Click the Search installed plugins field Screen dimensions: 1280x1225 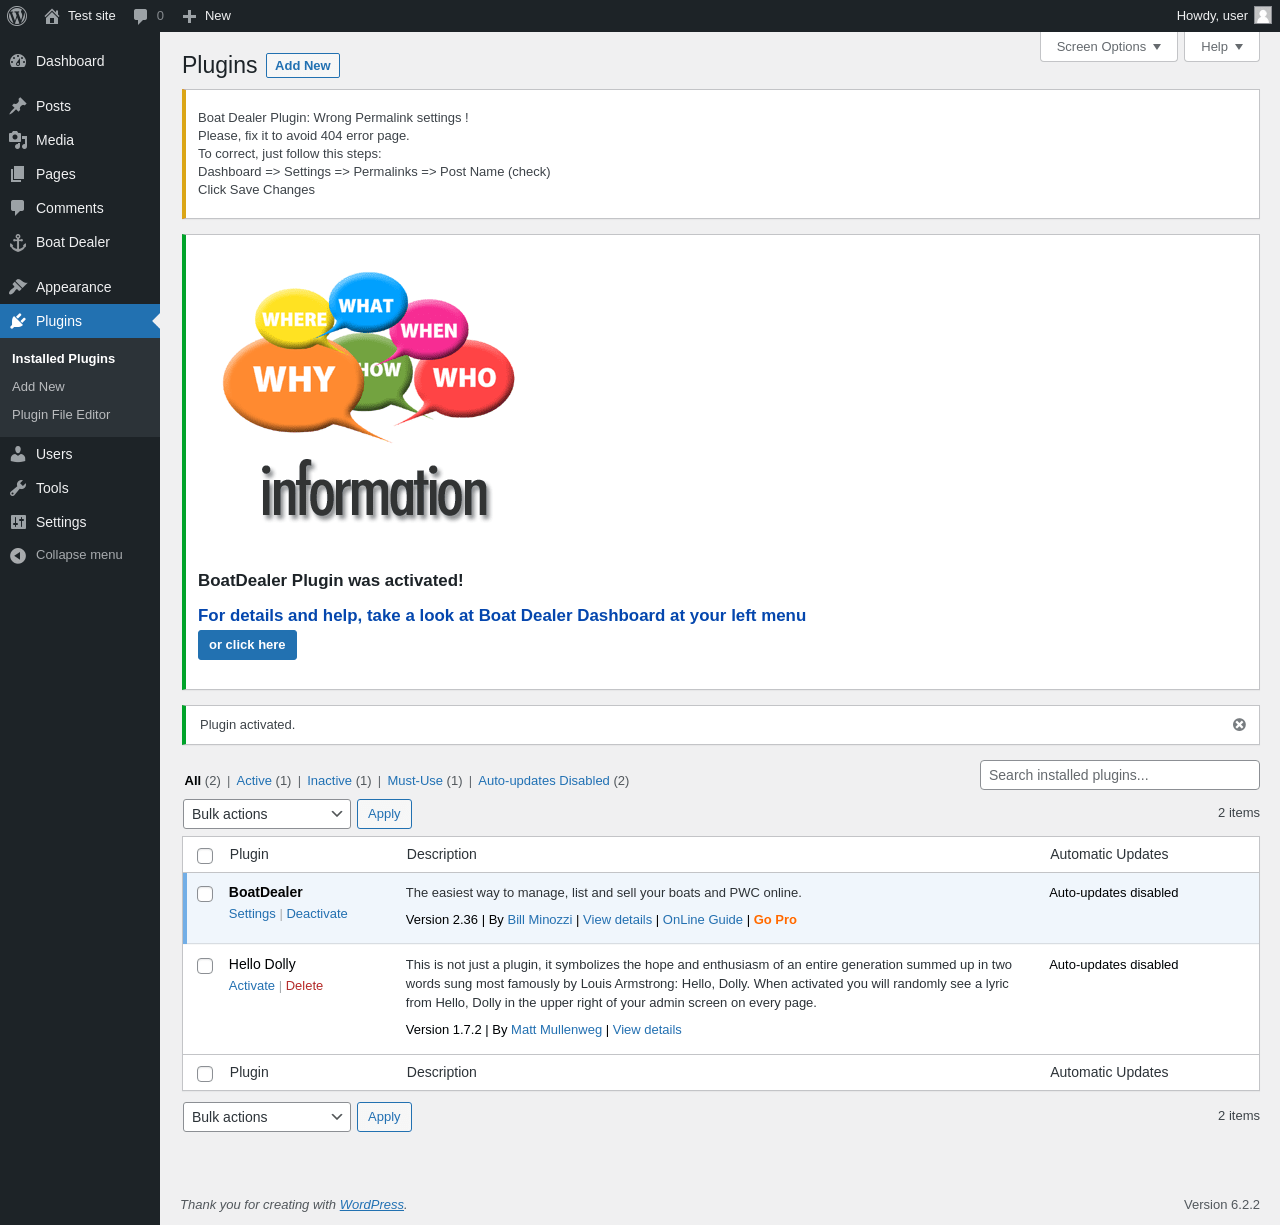coord(1120,775)
